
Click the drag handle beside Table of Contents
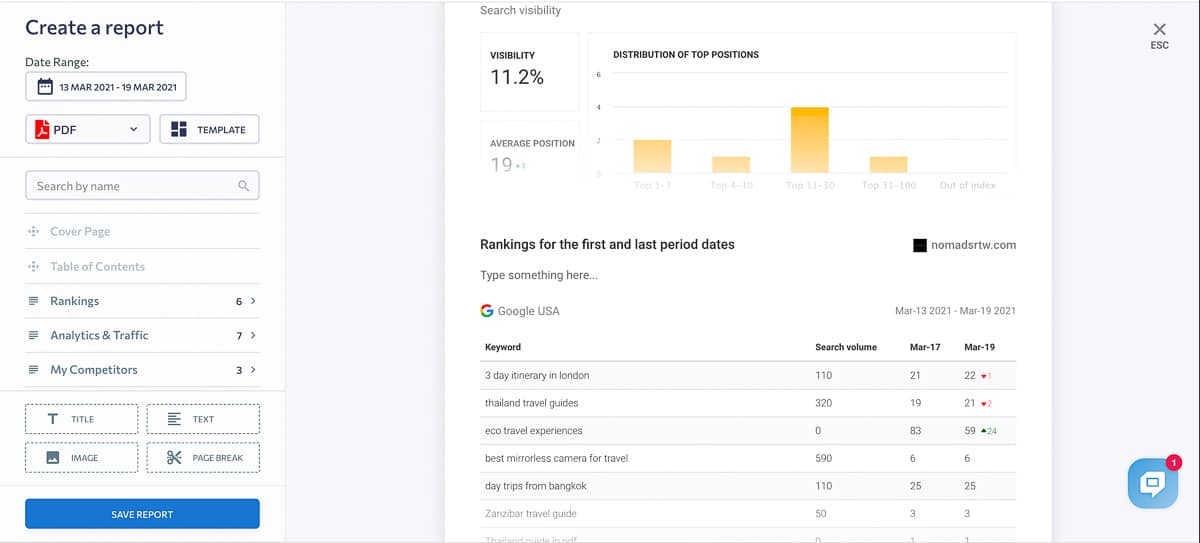click(33, 267)
